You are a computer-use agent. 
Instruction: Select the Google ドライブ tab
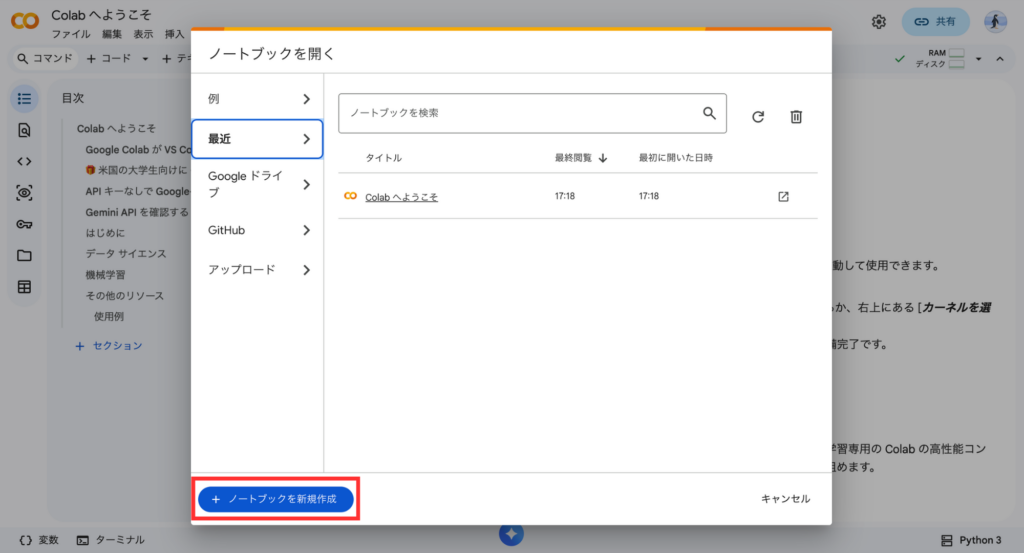257,185
